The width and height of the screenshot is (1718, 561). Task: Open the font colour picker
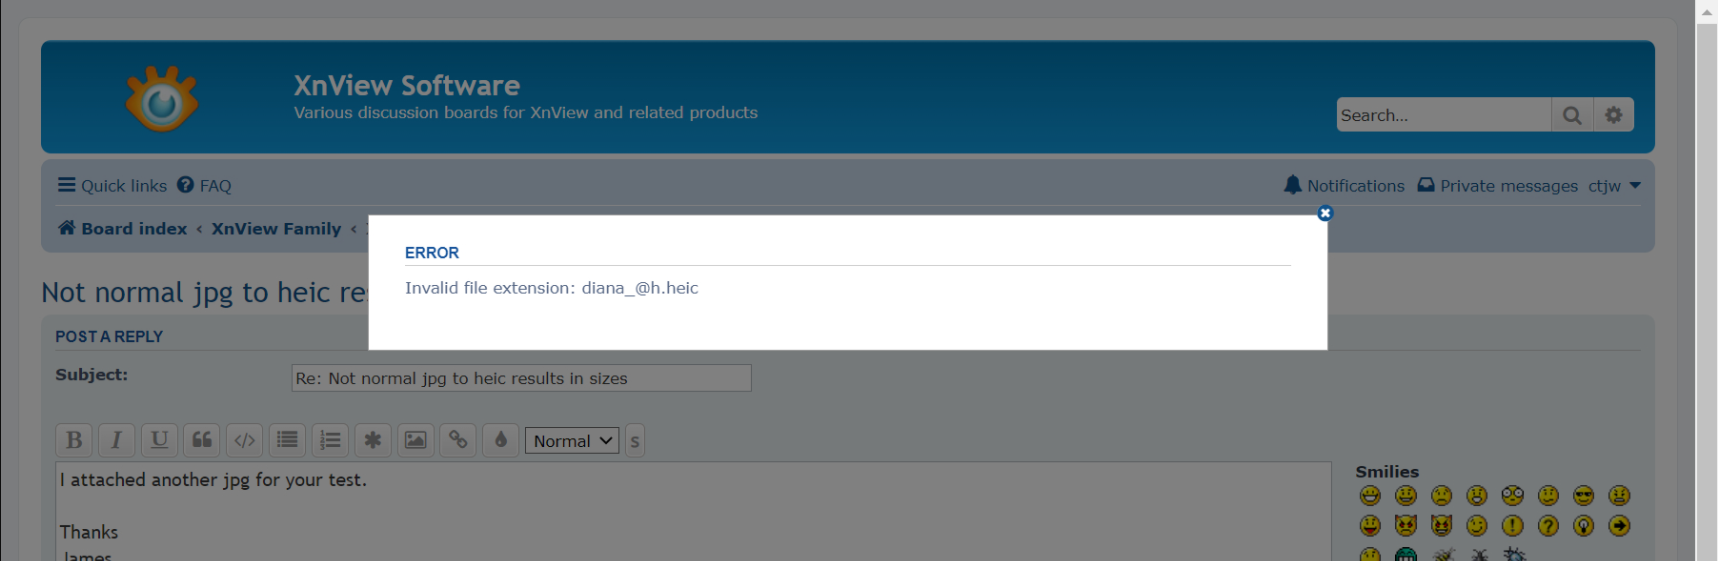click(x=501, y=440)
